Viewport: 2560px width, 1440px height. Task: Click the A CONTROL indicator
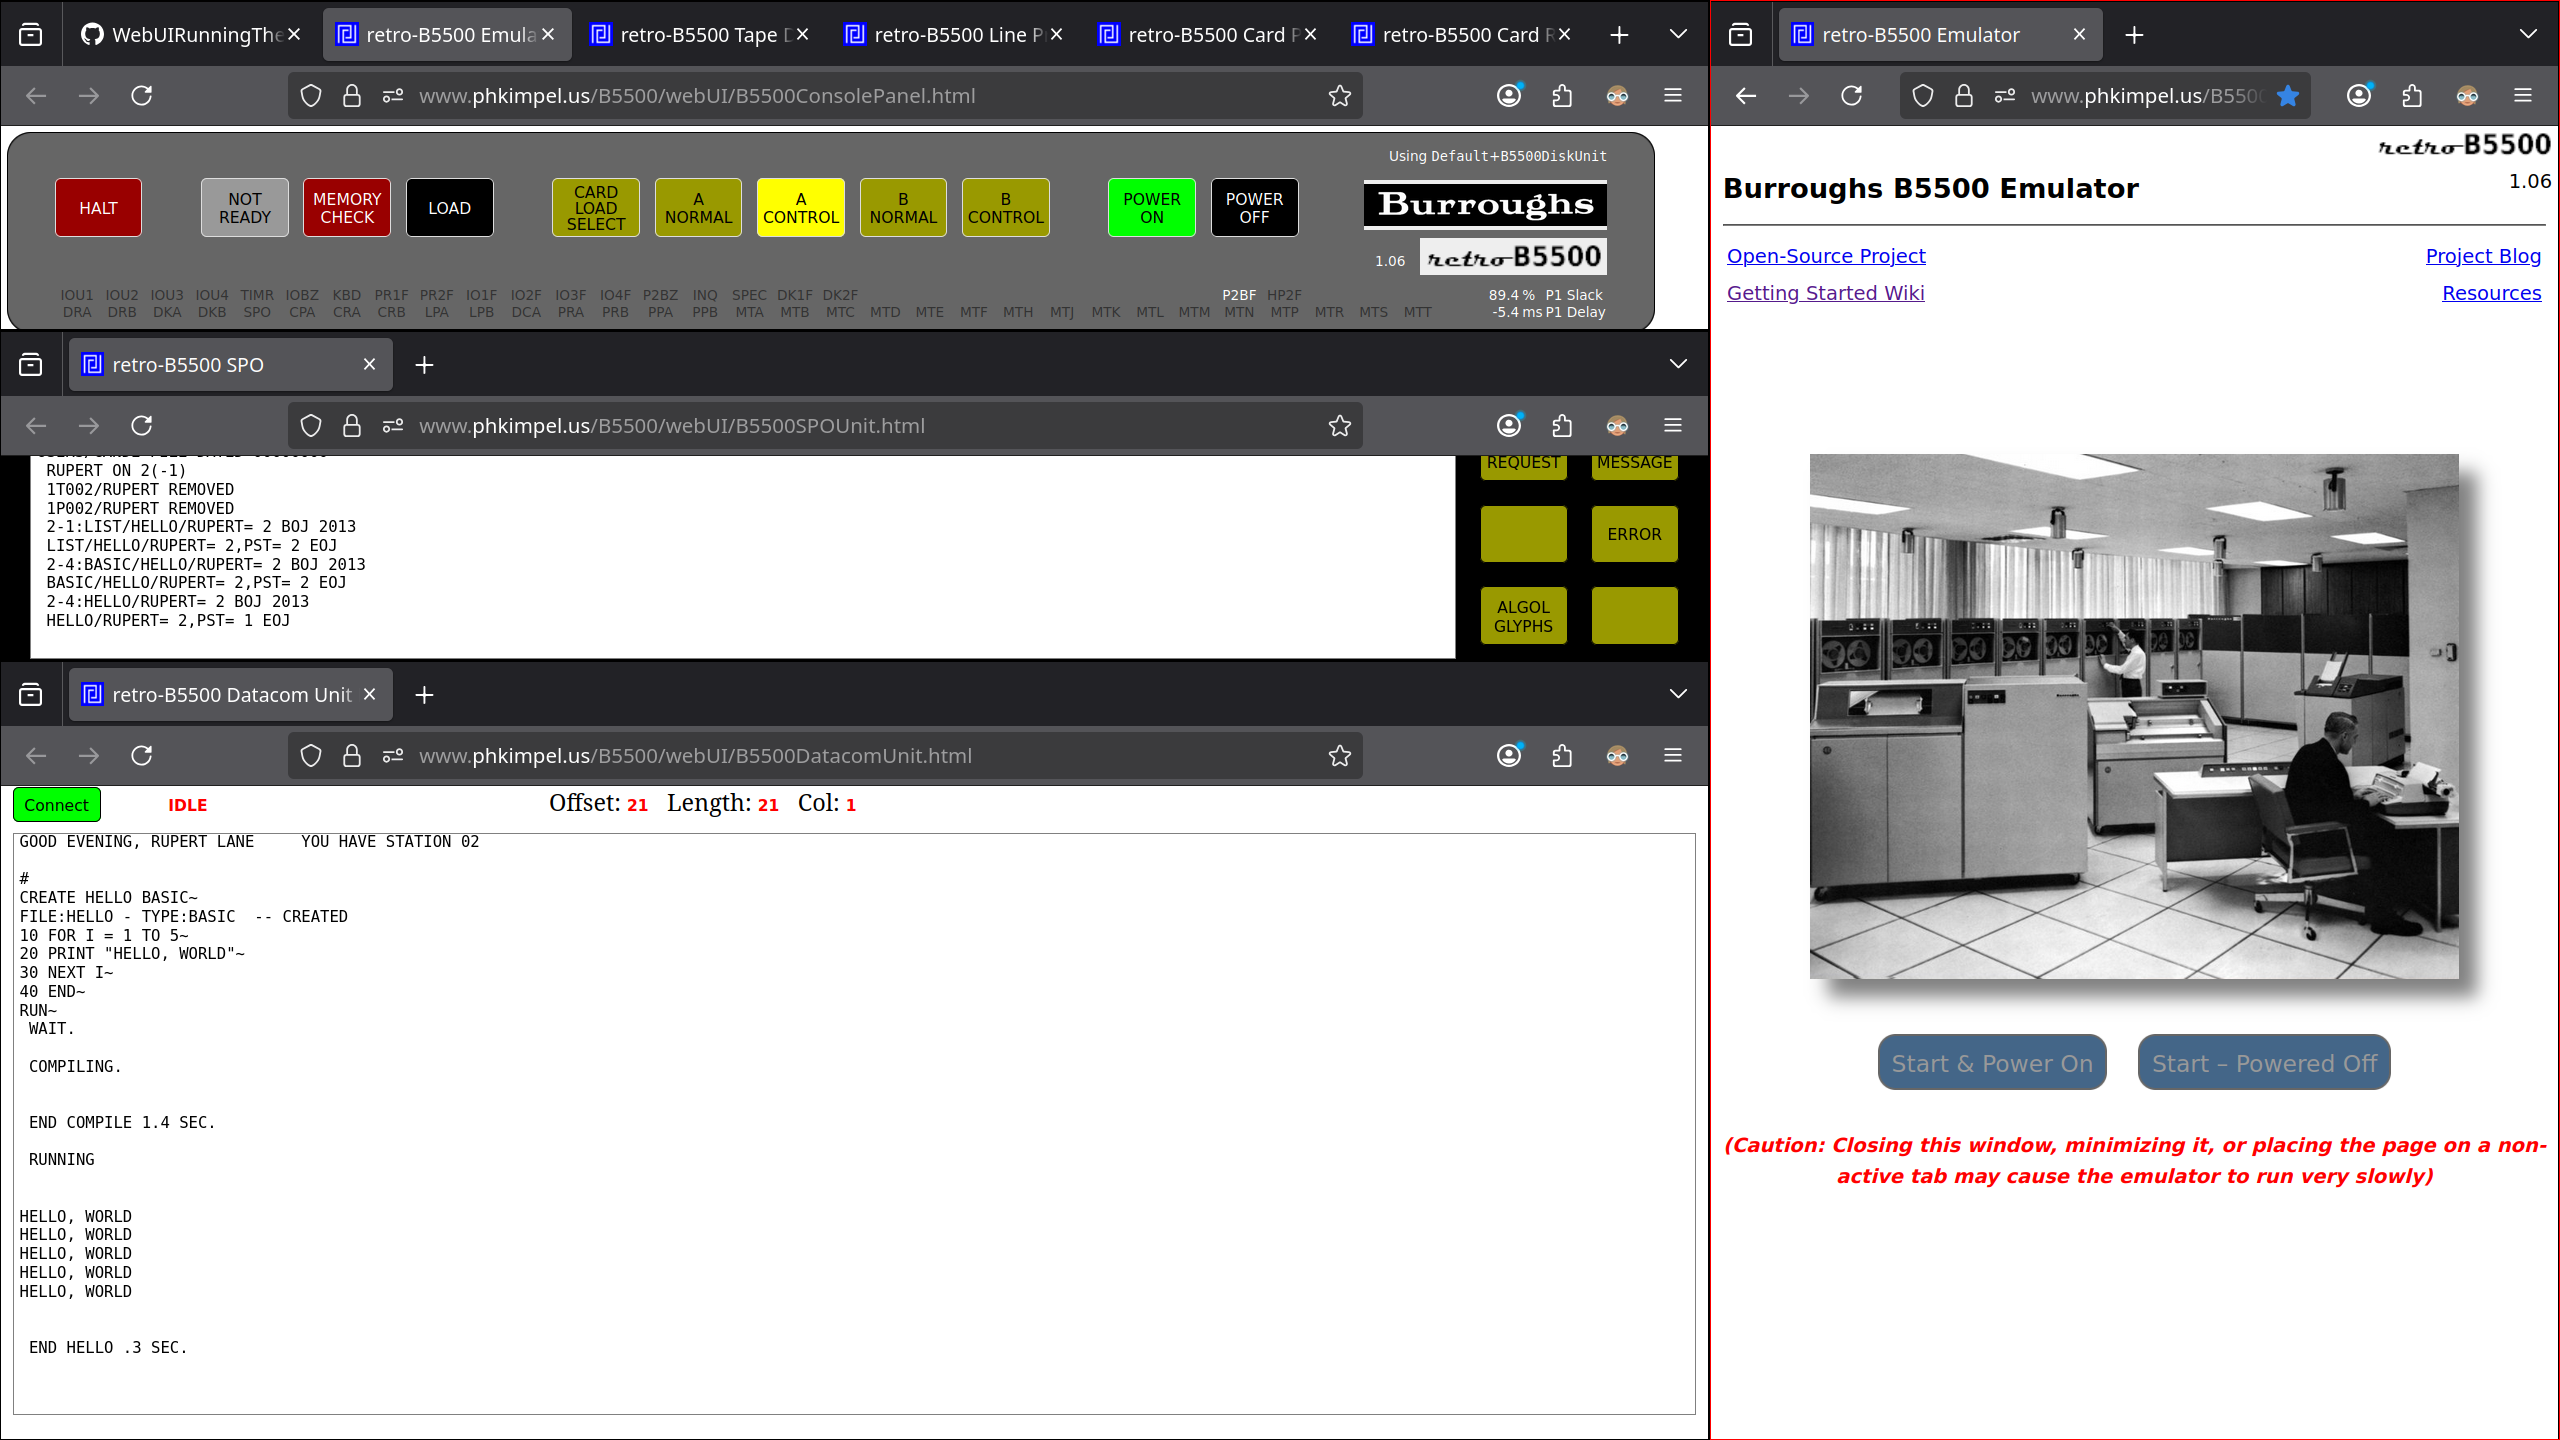[801, 208]
